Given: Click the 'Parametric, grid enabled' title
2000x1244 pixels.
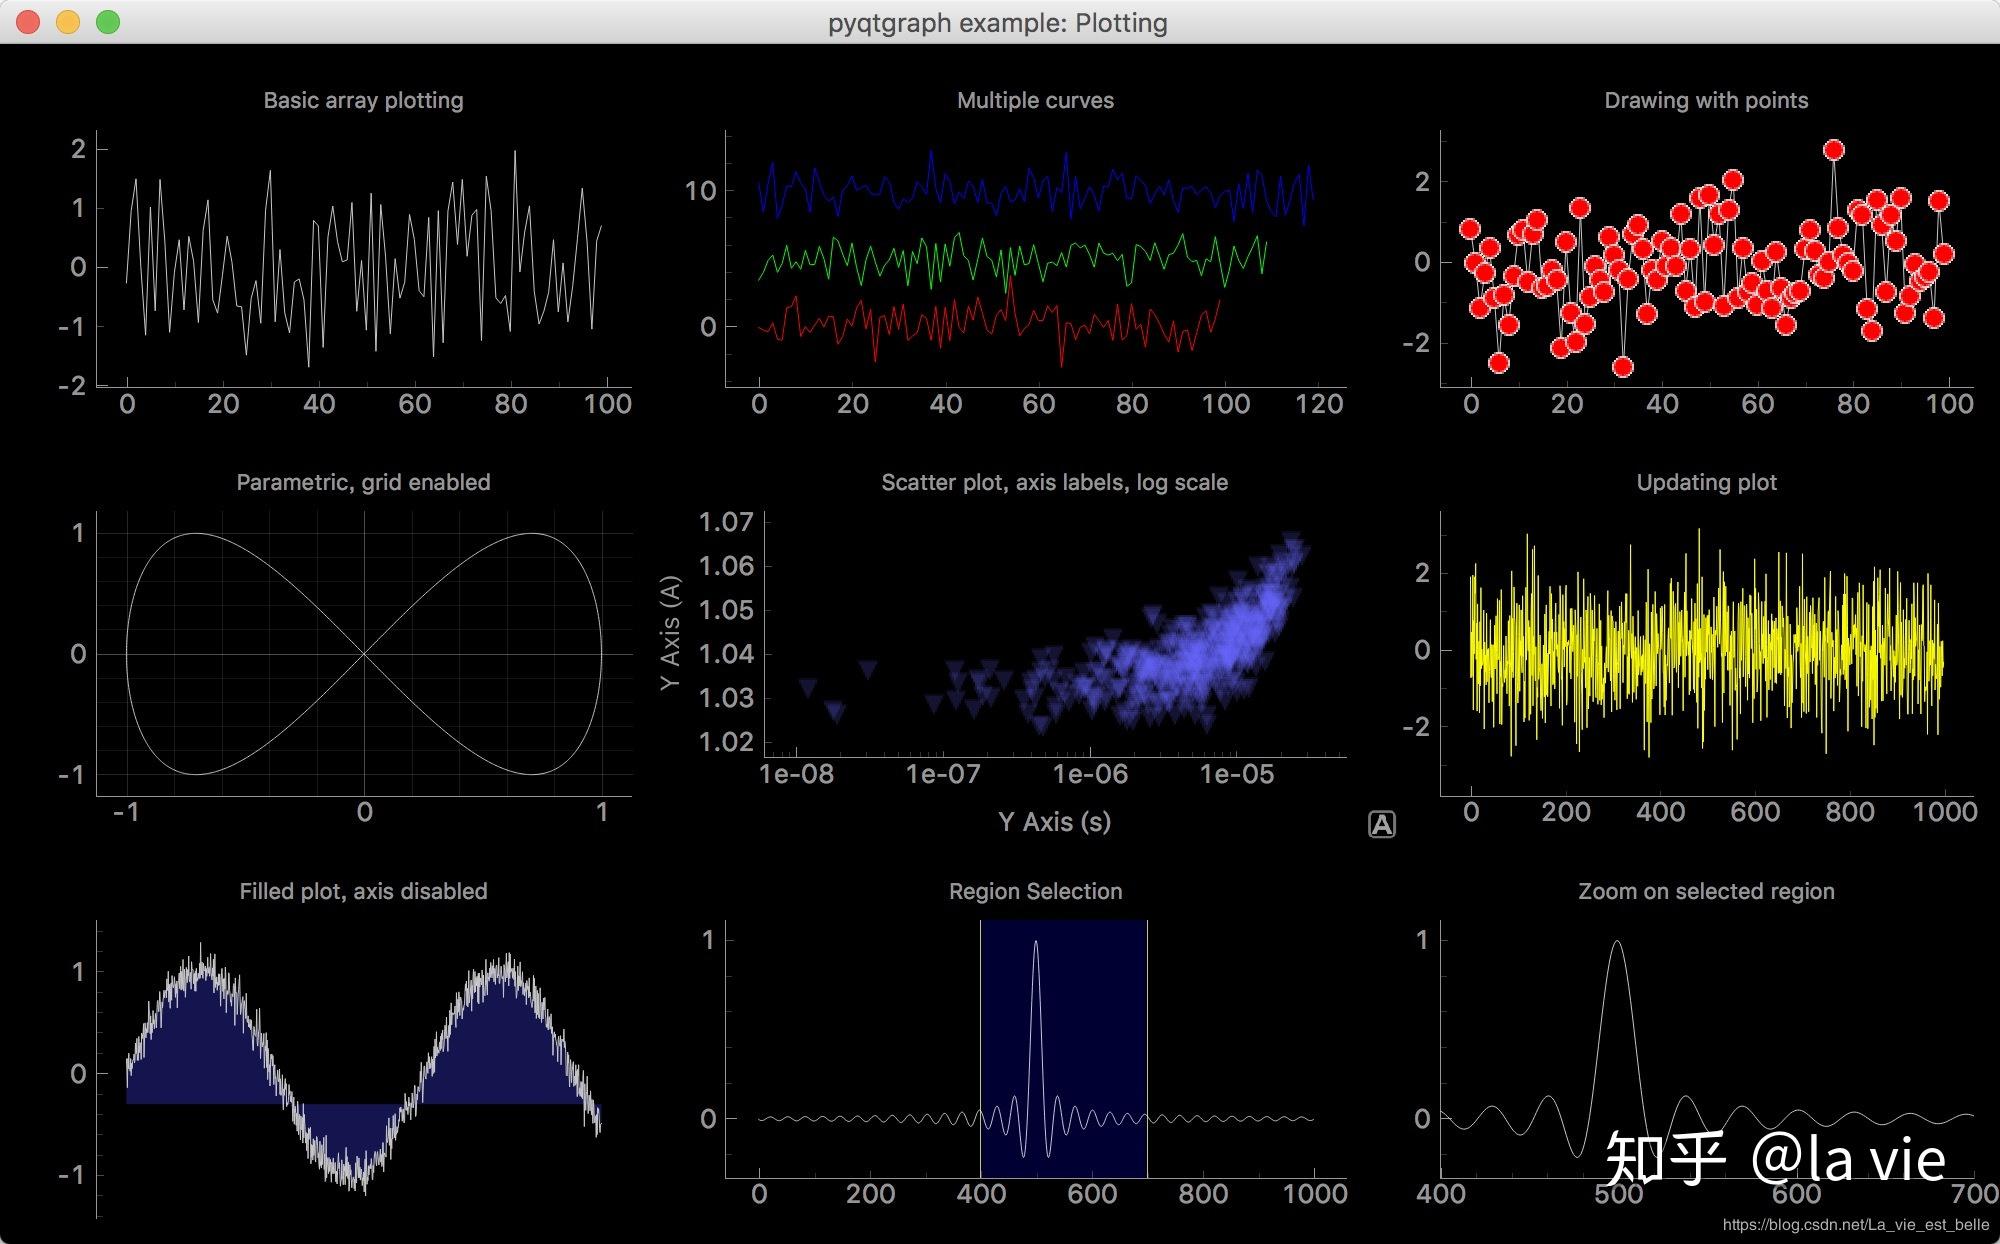Looking at the screenshot, I should click(x=363, y=482).
